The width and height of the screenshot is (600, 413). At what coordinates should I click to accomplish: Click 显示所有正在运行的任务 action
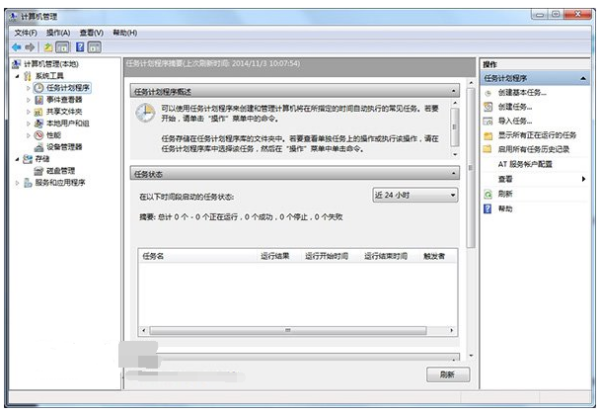pyautogui.click(x=537, y=135)
